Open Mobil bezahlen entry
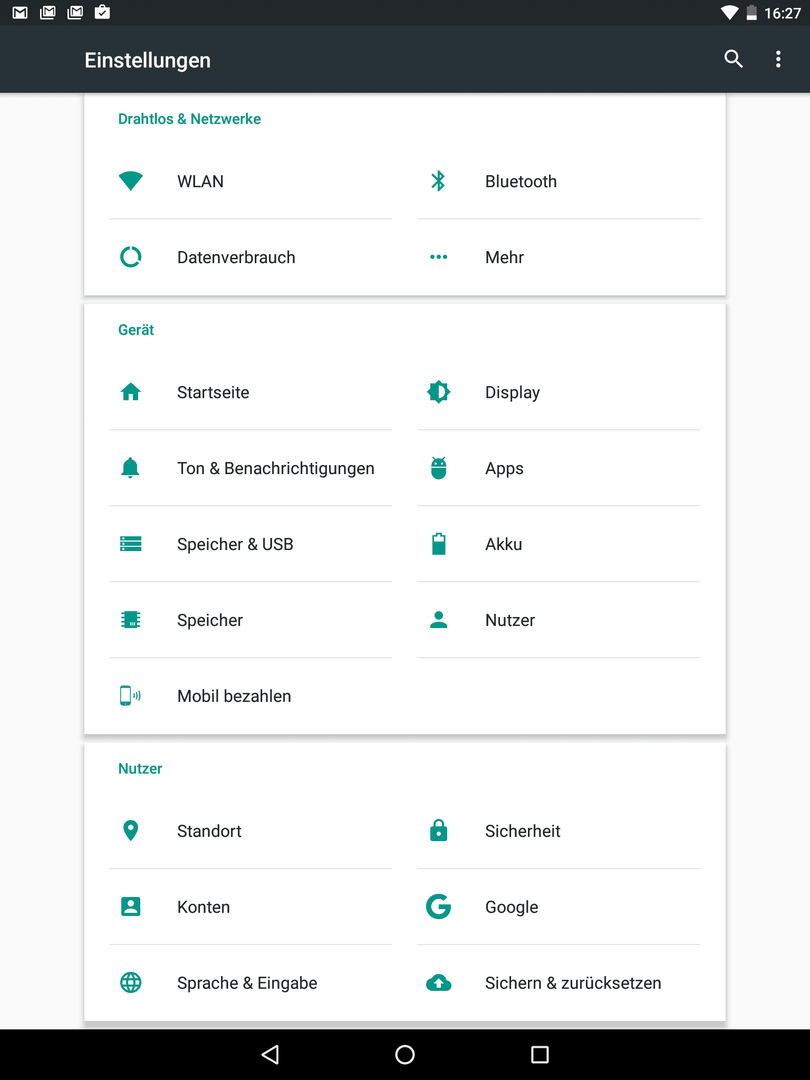This screenshot has height=1080, width=810. coord(251,696)
